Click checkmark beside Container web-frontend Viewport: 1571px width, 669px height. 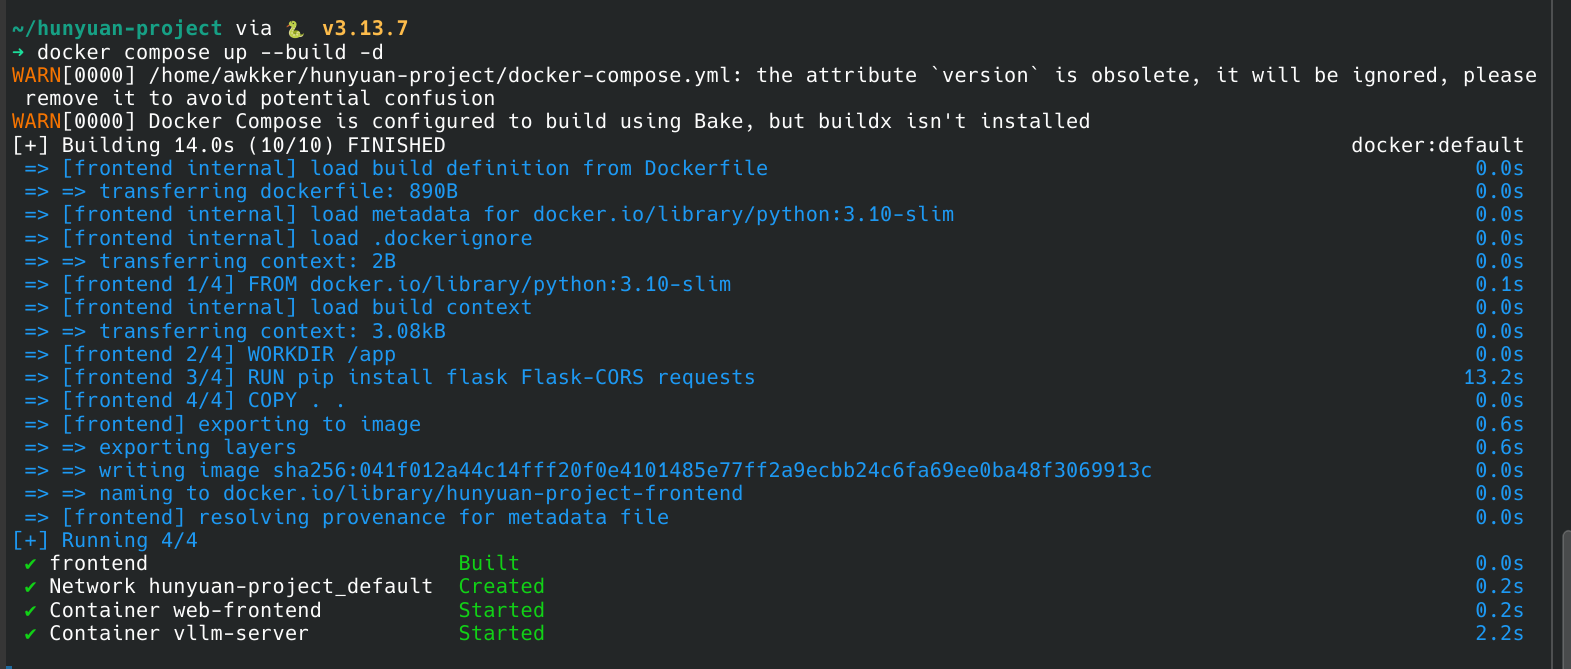click(30, 611)
